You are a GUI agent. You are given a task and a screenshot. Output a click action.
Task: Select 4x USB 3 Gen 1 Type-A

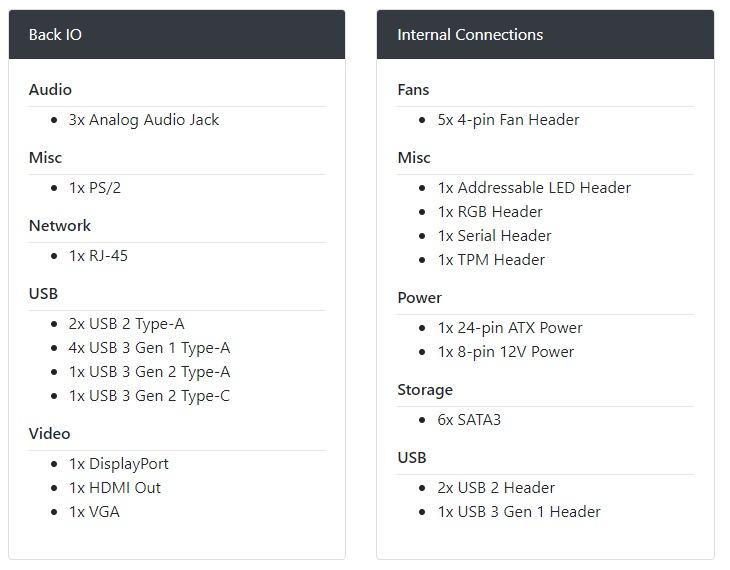pos(149,348)
